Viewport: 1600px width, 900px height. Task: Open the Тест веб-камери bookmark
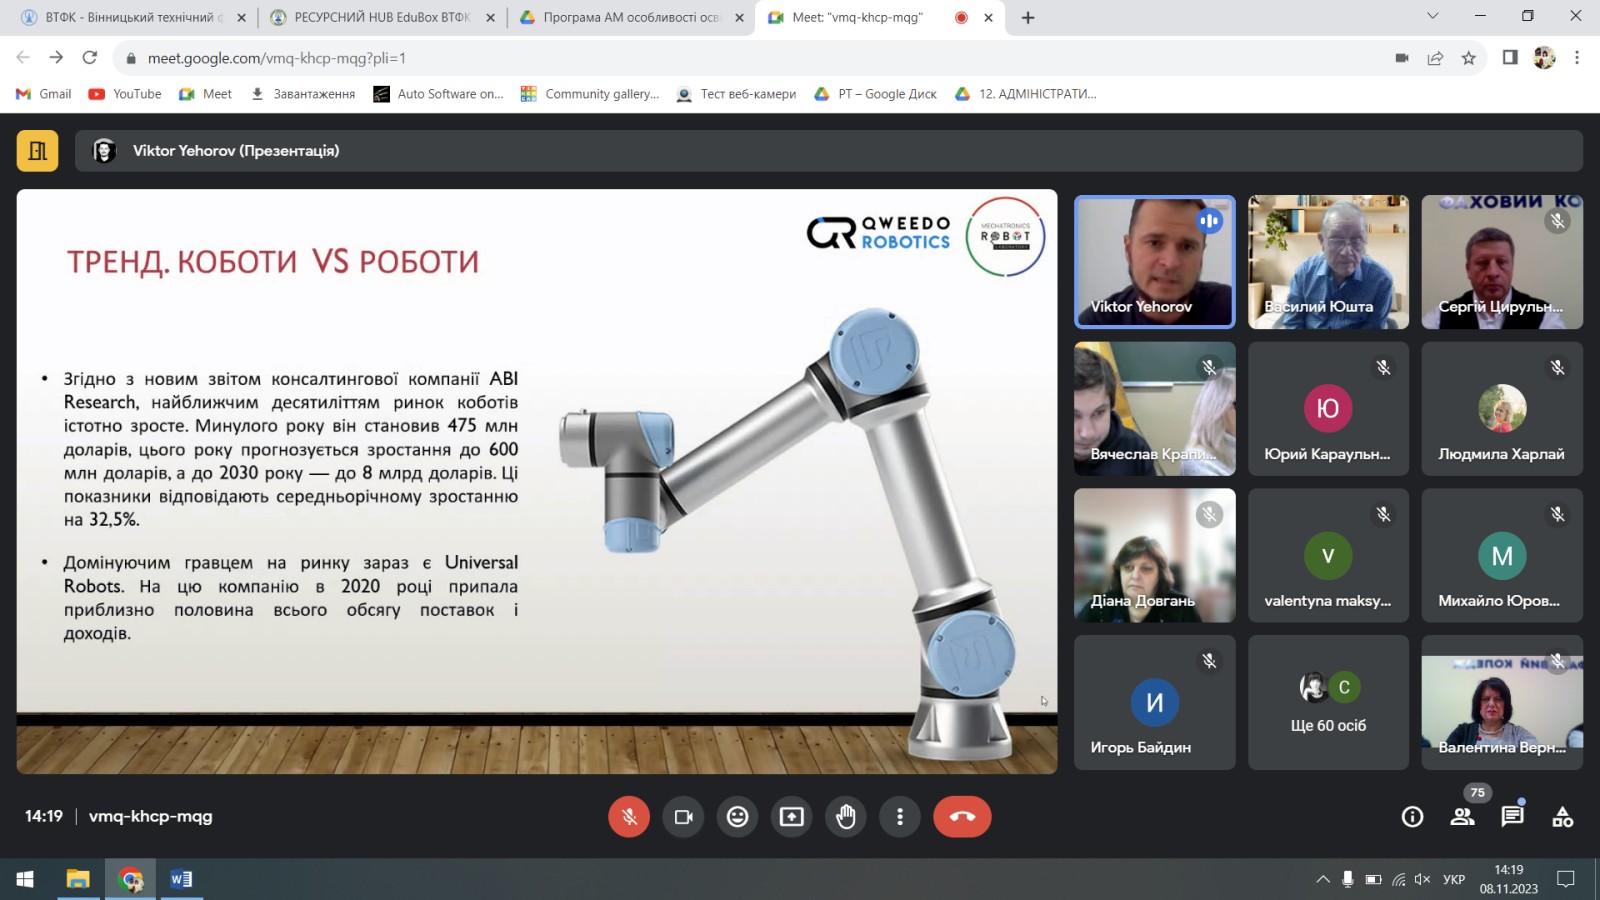[x=736, y=94]
